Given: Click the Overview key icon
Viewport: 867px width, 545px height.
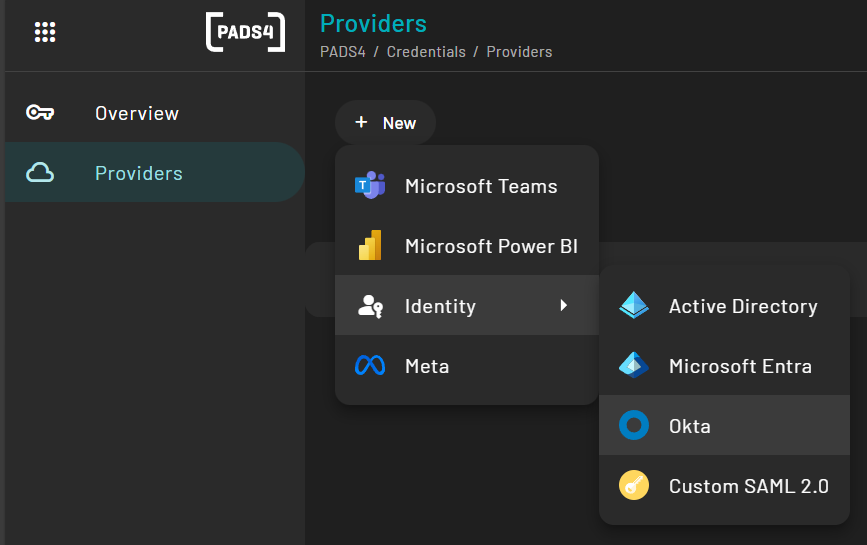Looking at the screenshot, I should point(40,113).
